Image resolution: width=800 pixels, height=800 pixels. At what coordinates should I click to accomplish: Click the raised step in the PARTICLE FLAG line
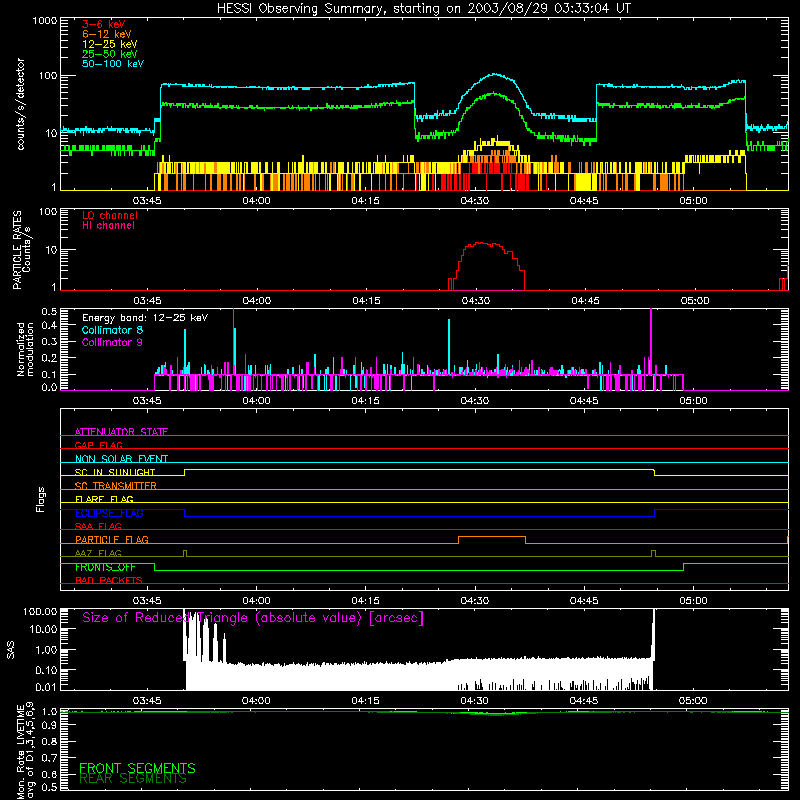click(492, 537)
